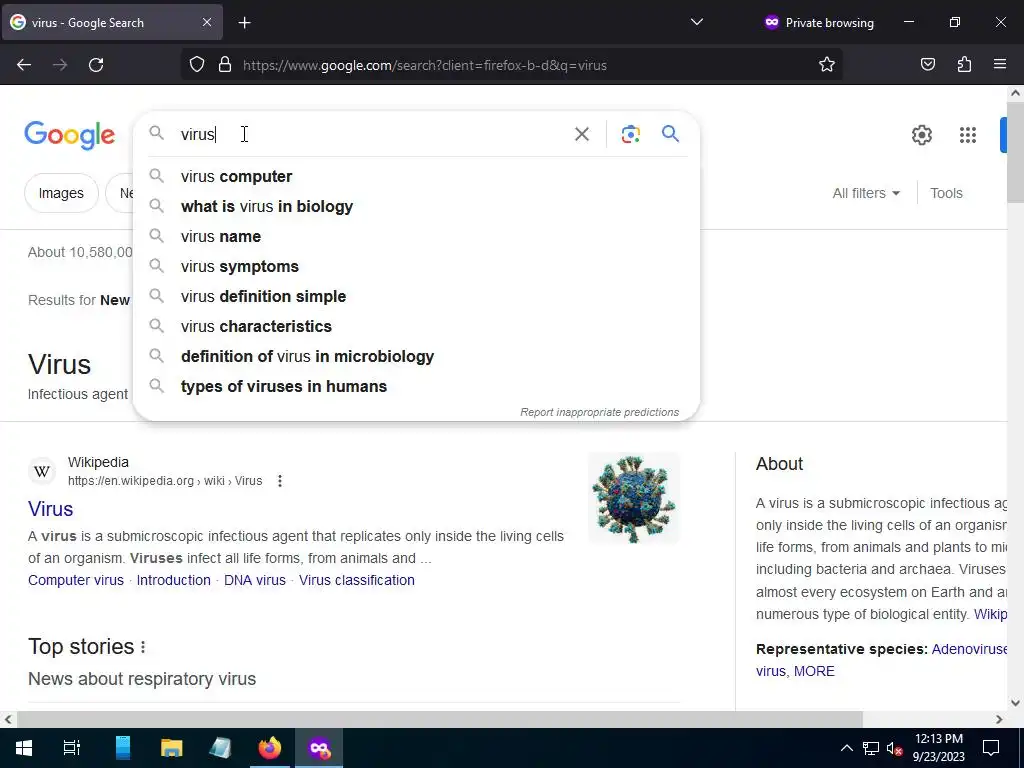This screenshot has height=768, width=1024.
Task: Open a new tab with plus
Action: tap(244, 23)
